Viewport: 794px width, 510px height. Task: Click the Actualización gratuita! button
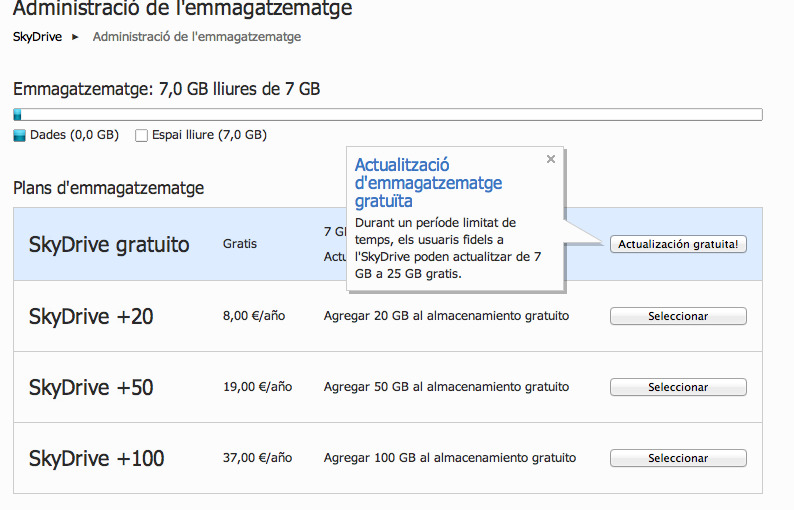678,244
